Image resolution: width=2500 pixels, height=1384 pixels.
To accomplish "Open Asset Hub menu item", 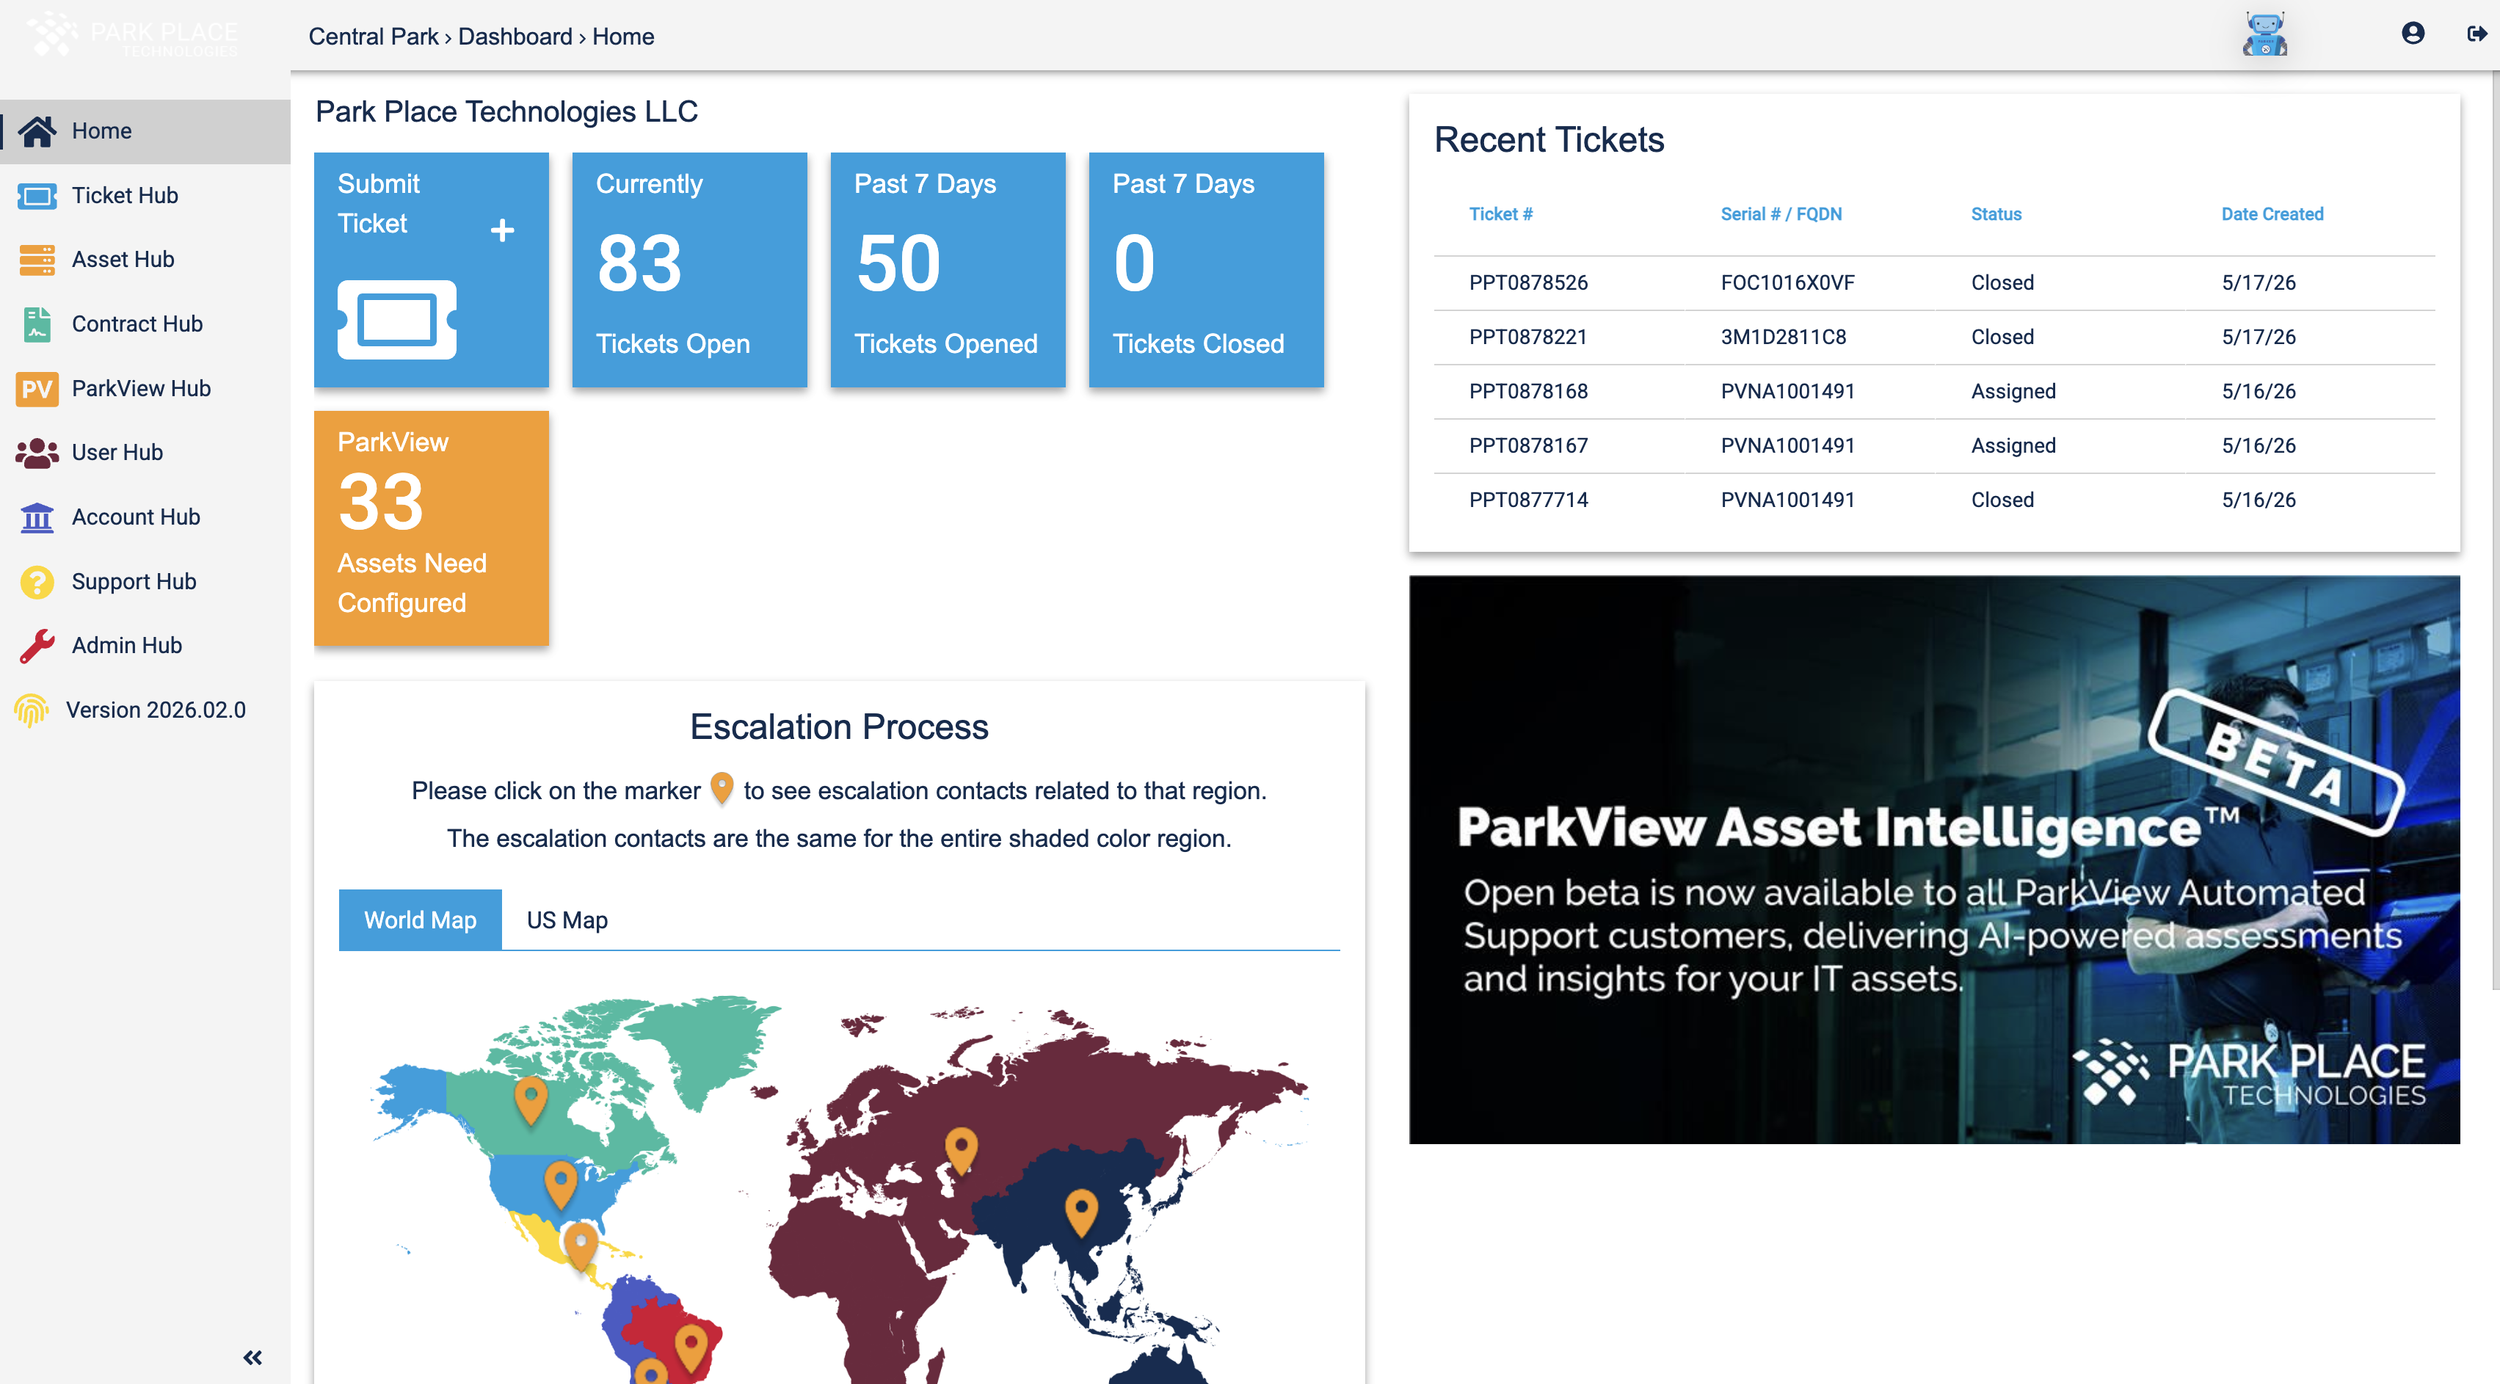I will pos(145,260).
